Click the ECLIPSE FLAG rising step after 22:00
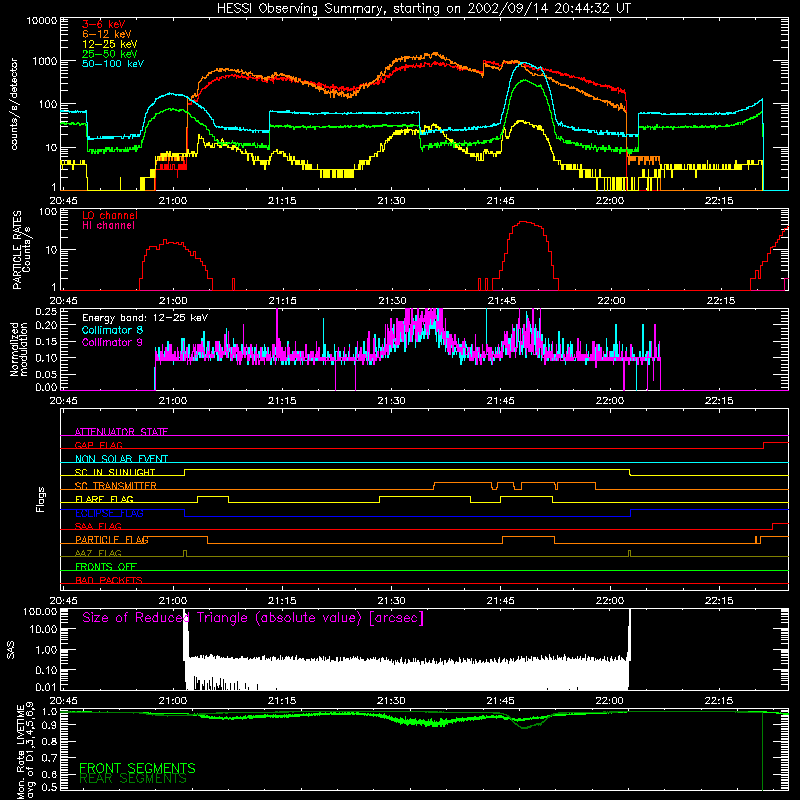 pyautogui.click(x=631, y=513)
